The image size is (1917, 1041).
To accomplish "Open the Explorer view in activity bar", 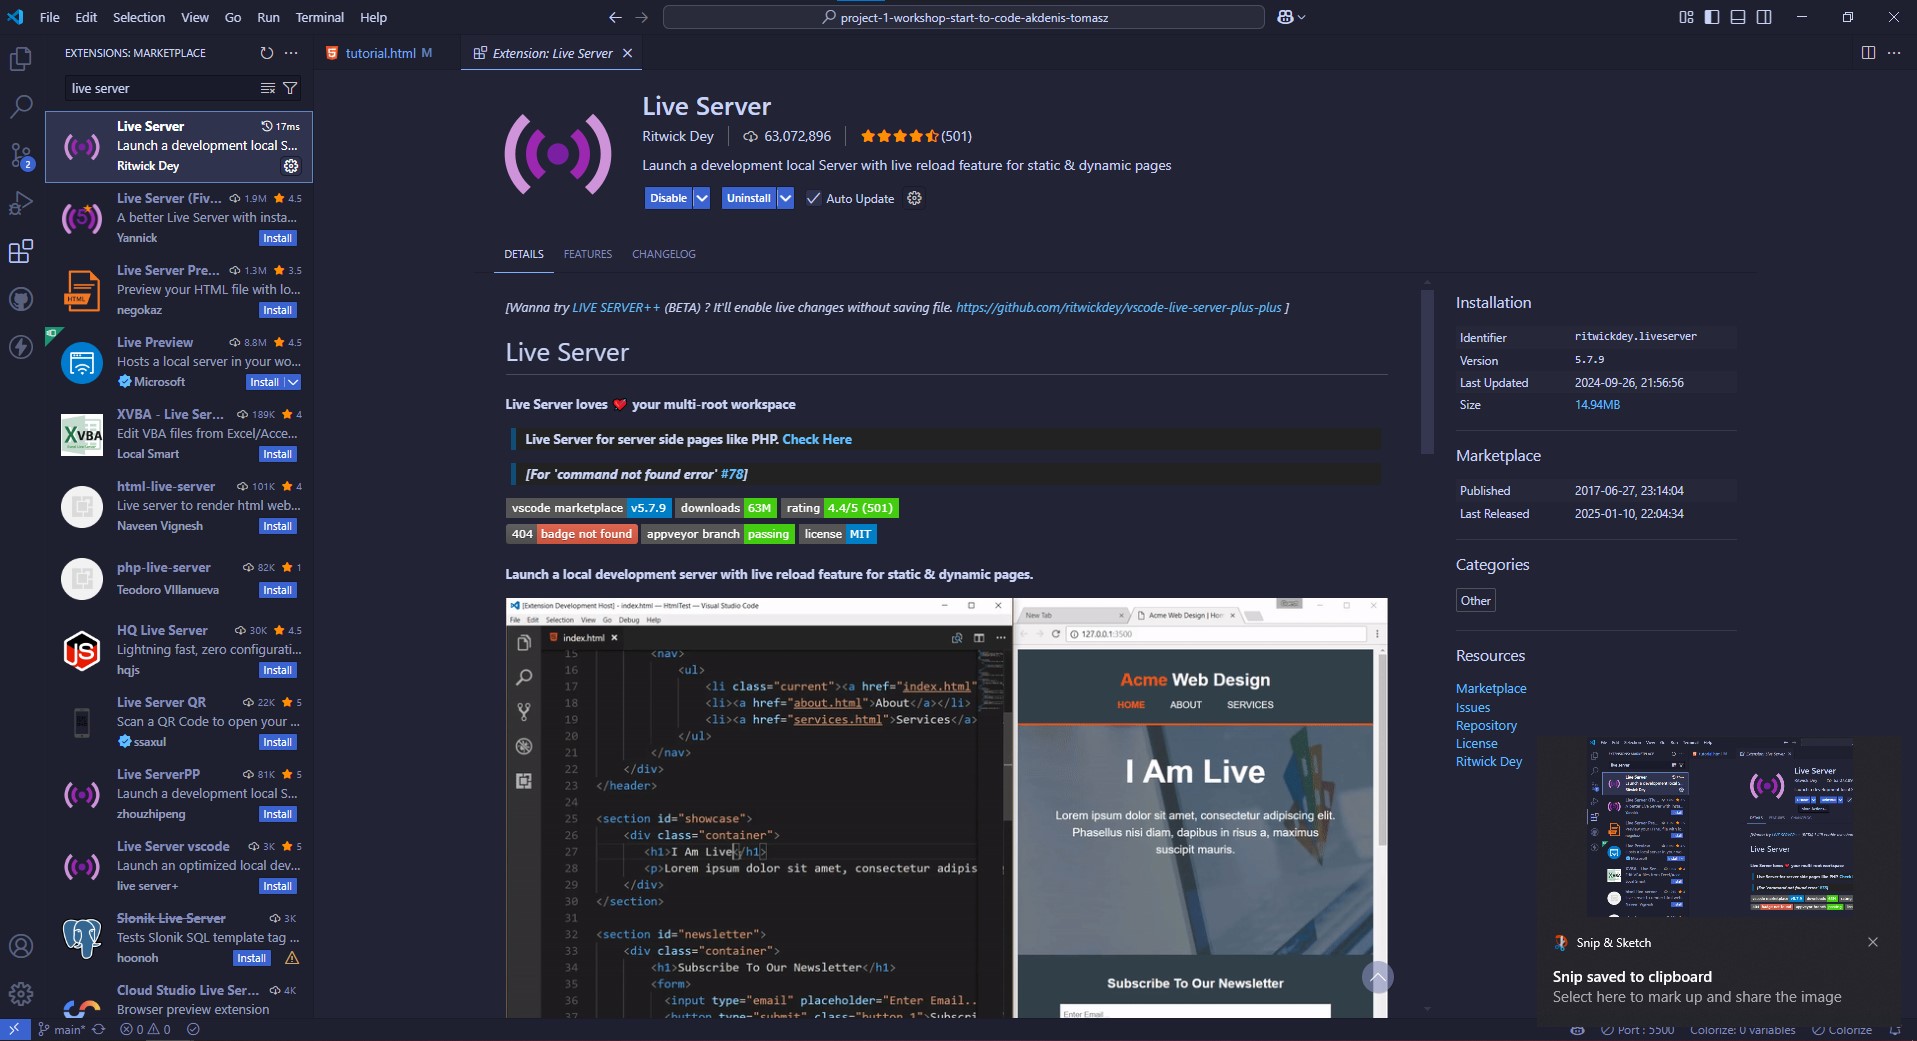I will [20, 59].
